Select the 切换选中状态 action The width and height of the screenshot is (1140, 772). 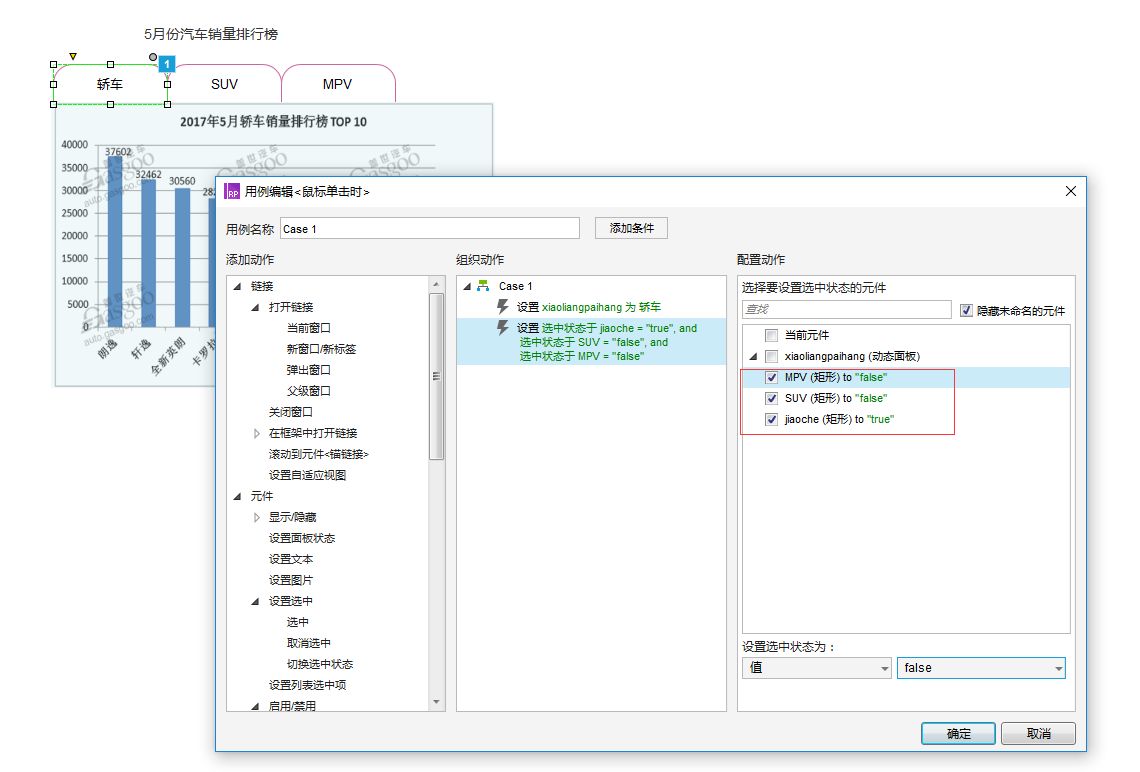[320, 664]
